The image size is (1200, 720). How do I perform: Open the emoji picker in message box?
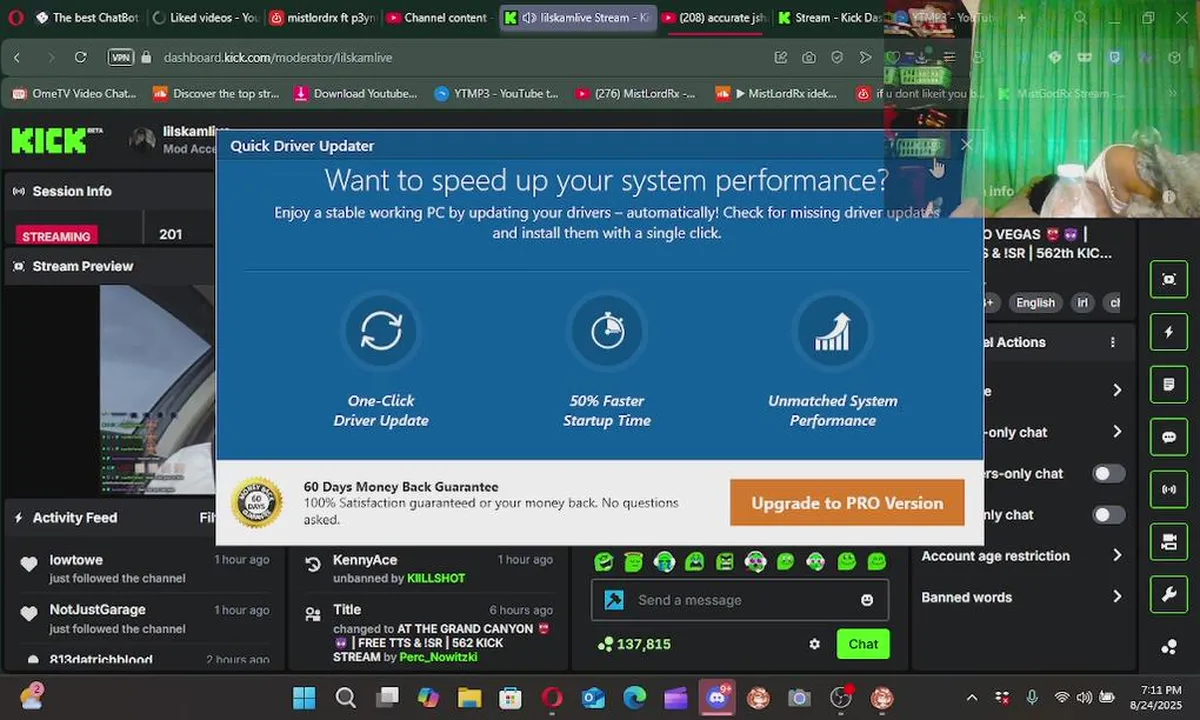pyautogui.click(x=867, y=600)
